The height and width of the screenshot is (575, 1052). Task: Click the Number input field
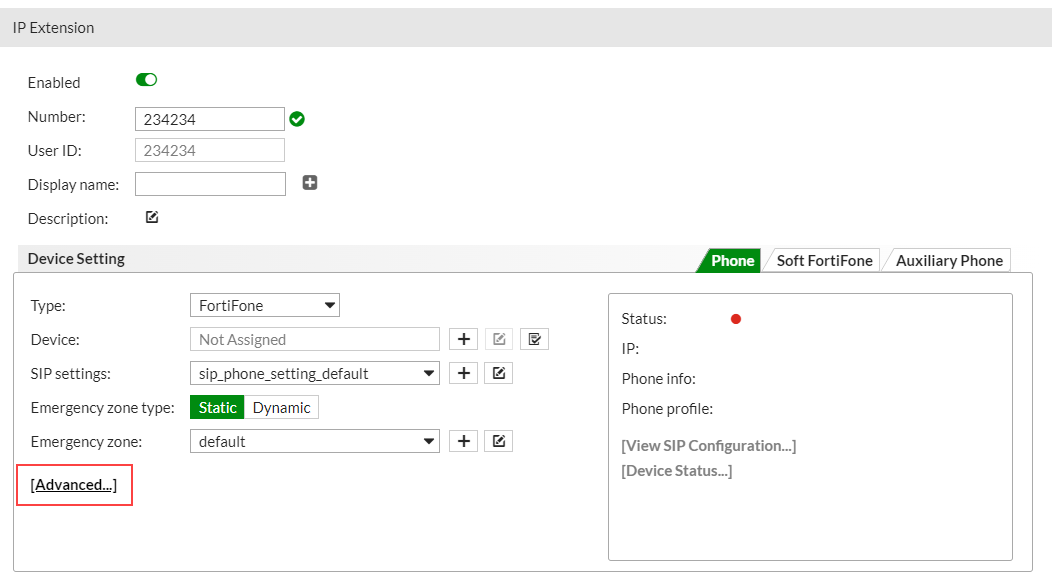[x=209, y=119]
